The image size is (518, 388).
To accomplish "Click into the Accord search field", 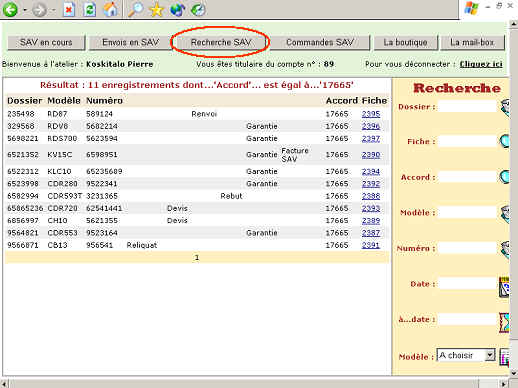I will 467,177.
